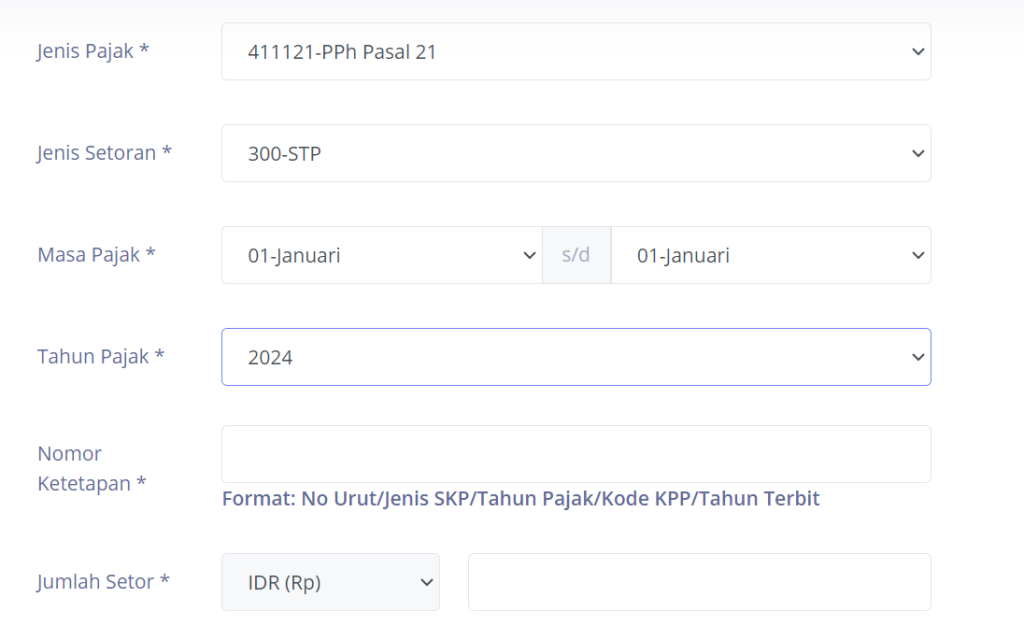Click inside the Nomor Ketetapan input field

point(576,453)
